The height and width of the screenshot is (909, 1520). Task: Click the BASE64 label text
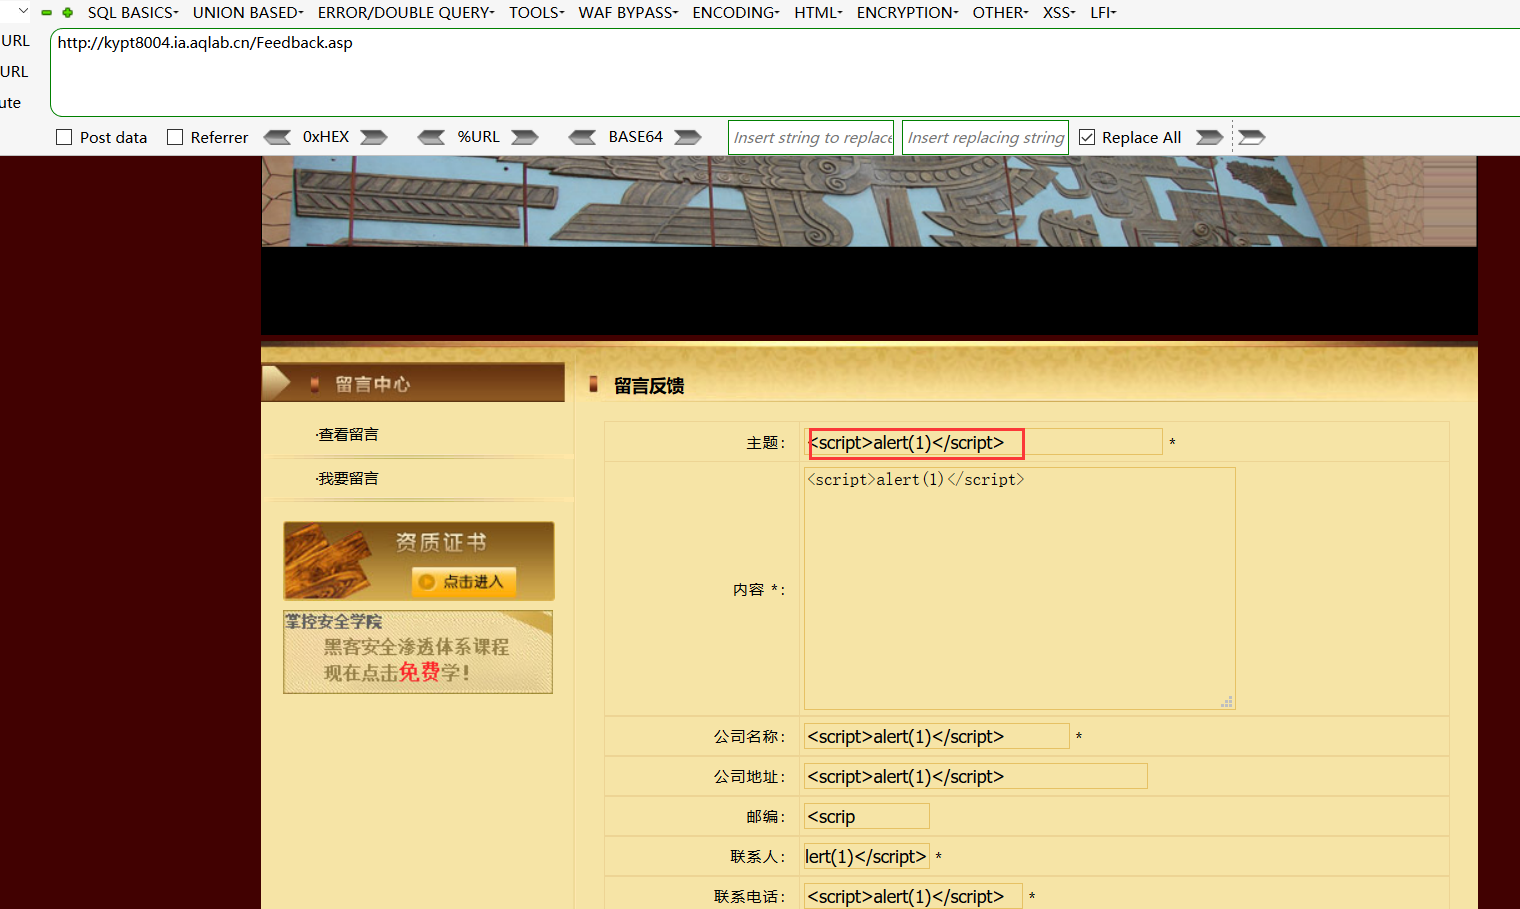(636, 137)
